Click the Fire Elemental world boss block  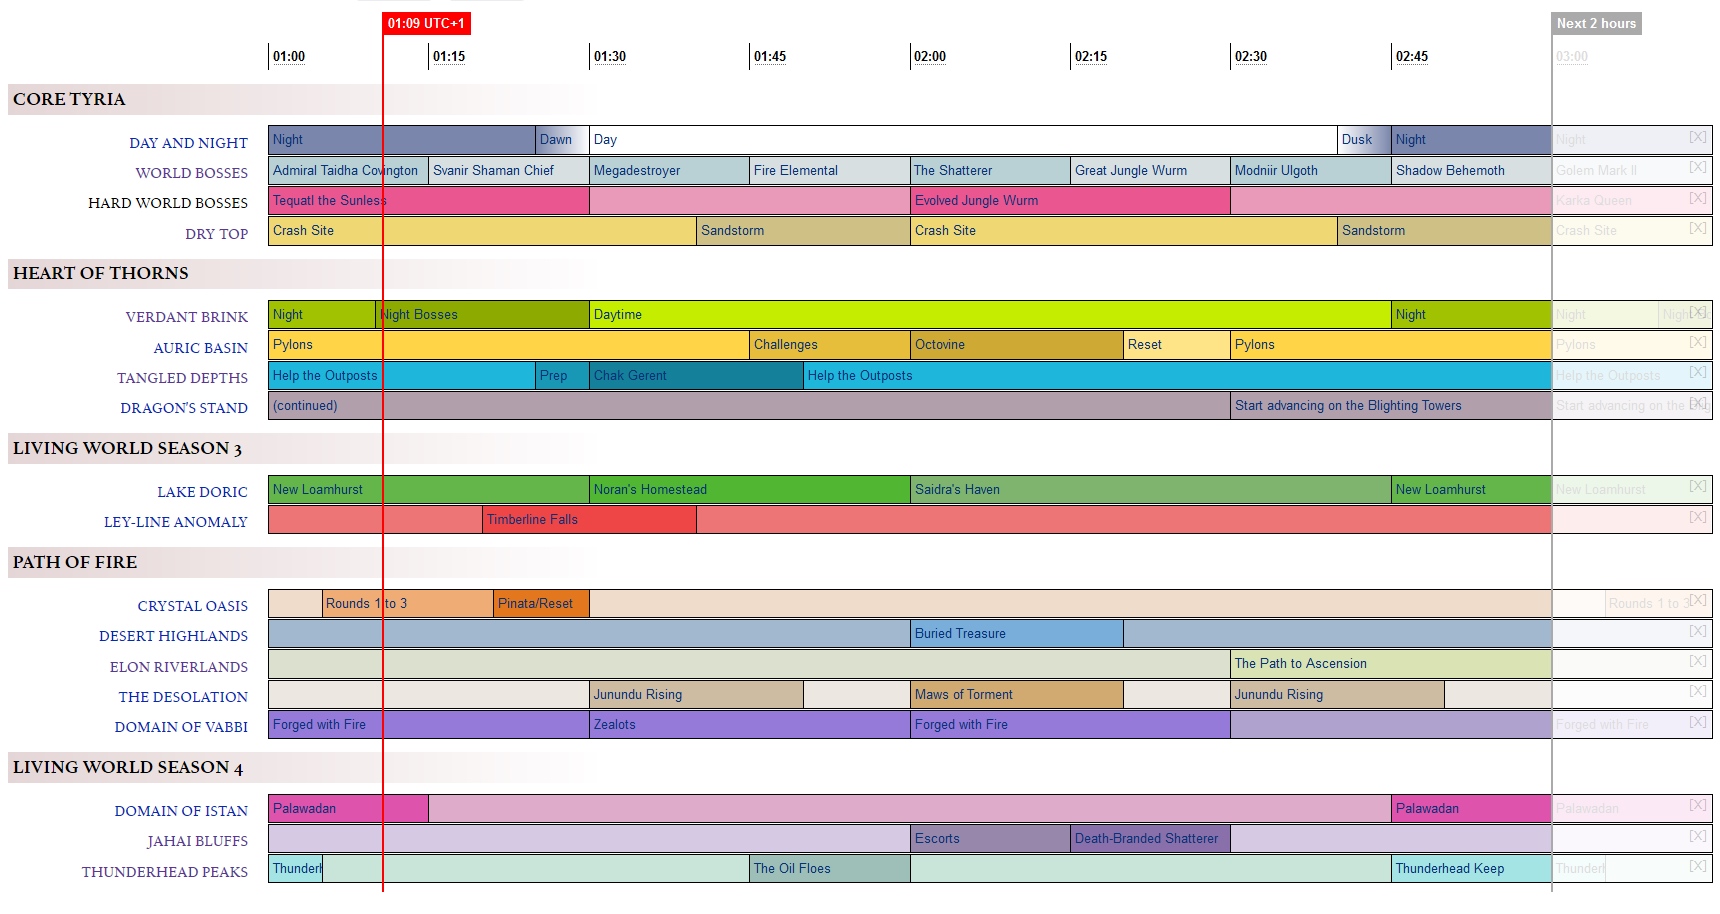(829, 170)
